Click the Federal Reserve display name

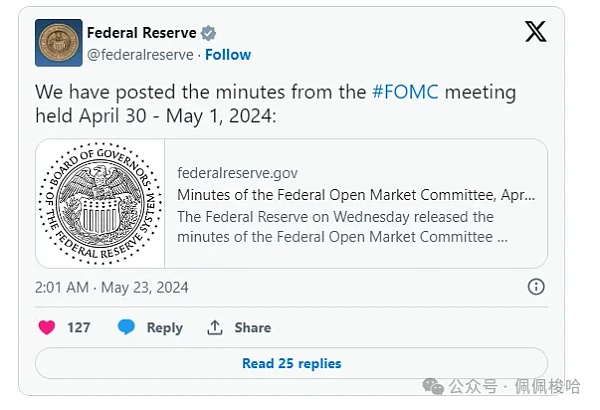click(141, 33)
